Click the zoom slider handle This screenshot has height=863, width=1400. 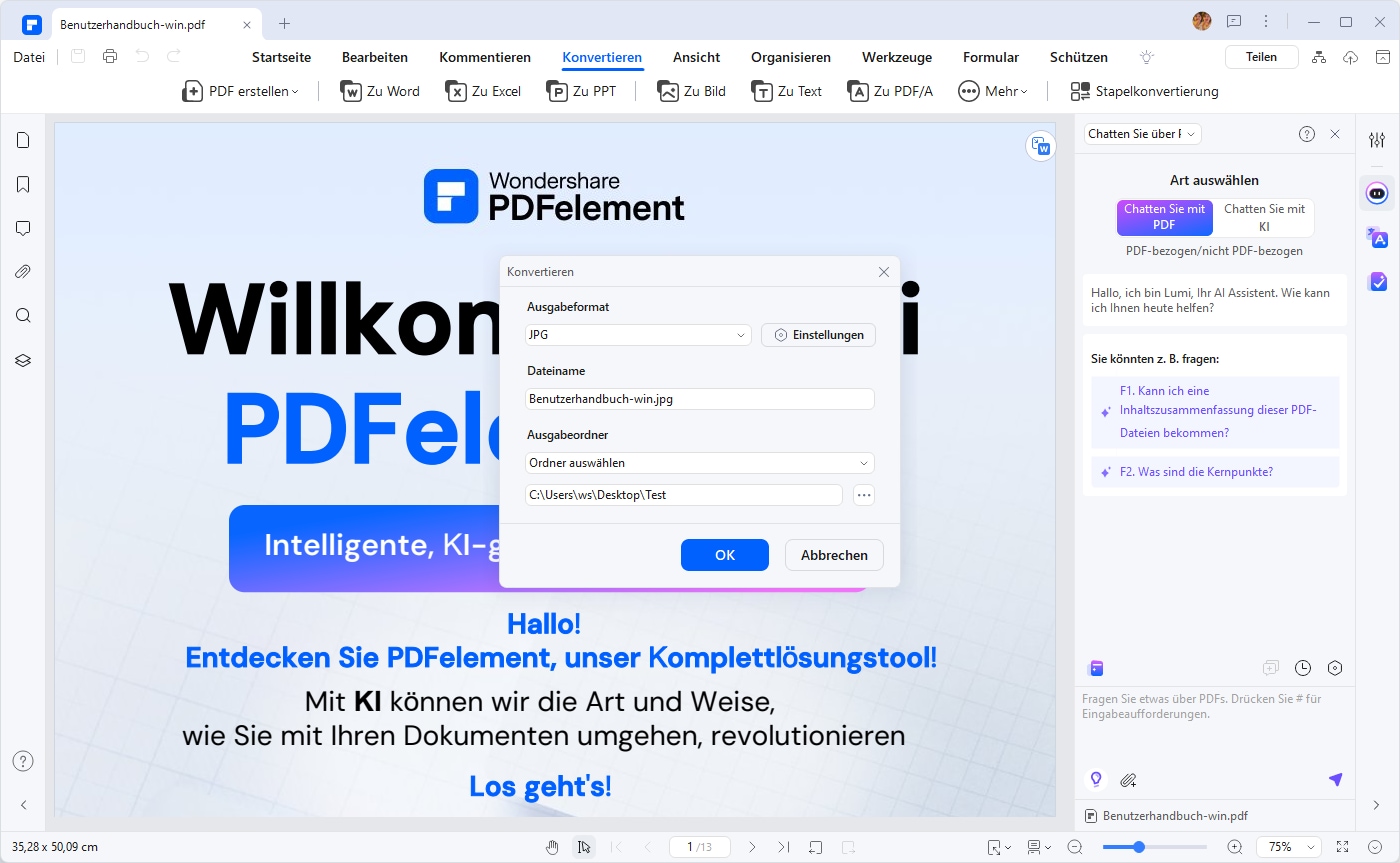(x=1138, y=847)
